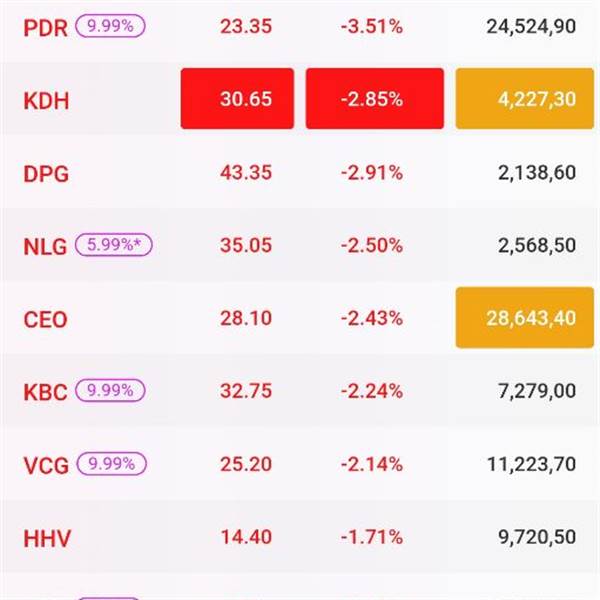Click KDH red price 30.65 cell
The height and width of the screenshot is (600, 600).
point(237,99)
